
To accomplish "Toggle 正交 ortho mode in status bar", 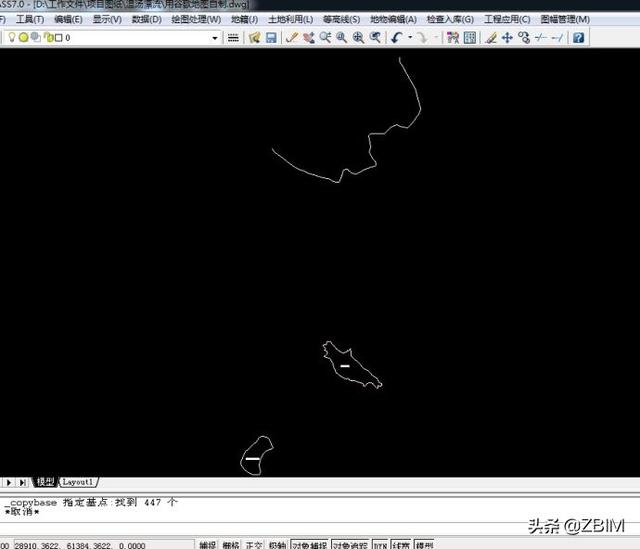I will [x=254, y=545].
